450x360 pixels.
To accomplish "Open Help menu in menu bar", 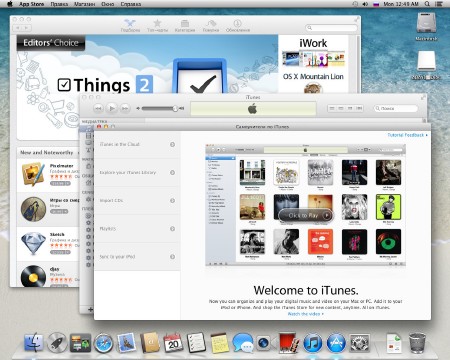I will (130, 4).
